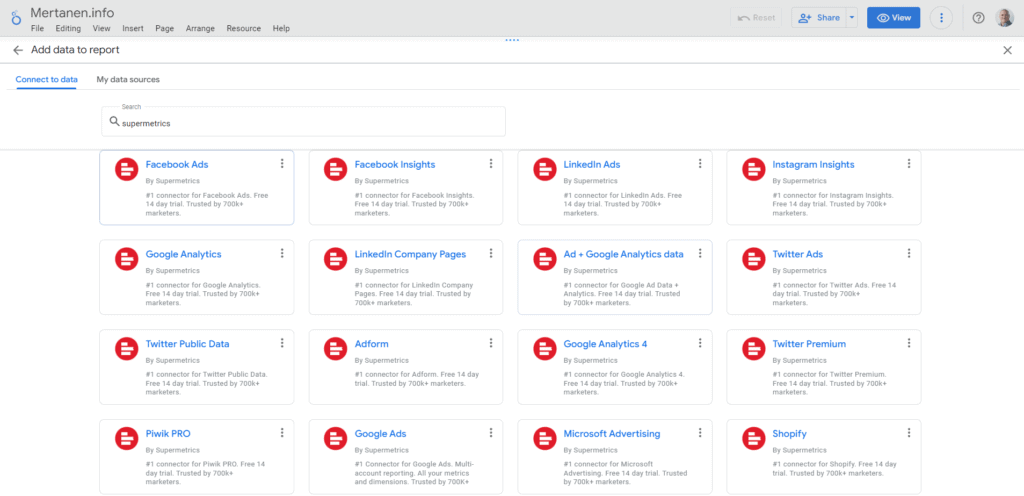Screen dimensions: 1024x496
Task: Open the three-dot menu on the LinkedIn Ads card
Action: coord(700,163)
